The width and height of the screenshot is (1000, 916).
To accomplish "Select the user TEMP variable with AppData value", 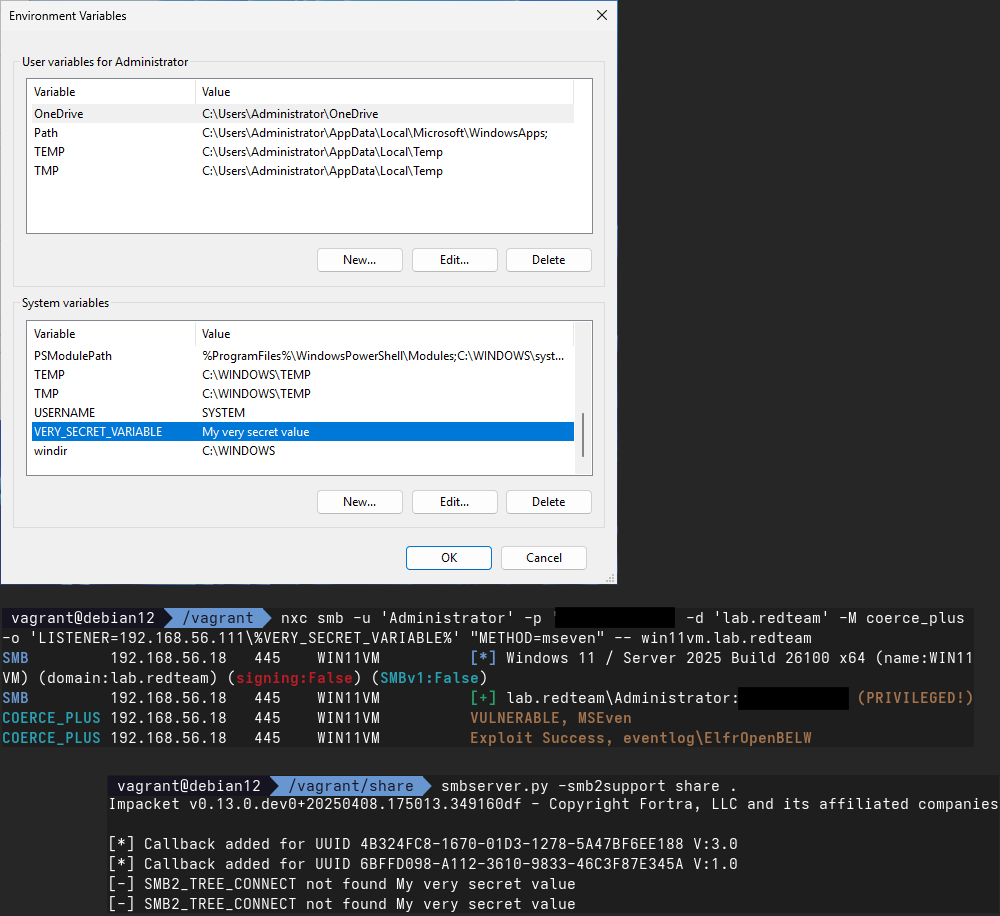I will tap(302, 152).
